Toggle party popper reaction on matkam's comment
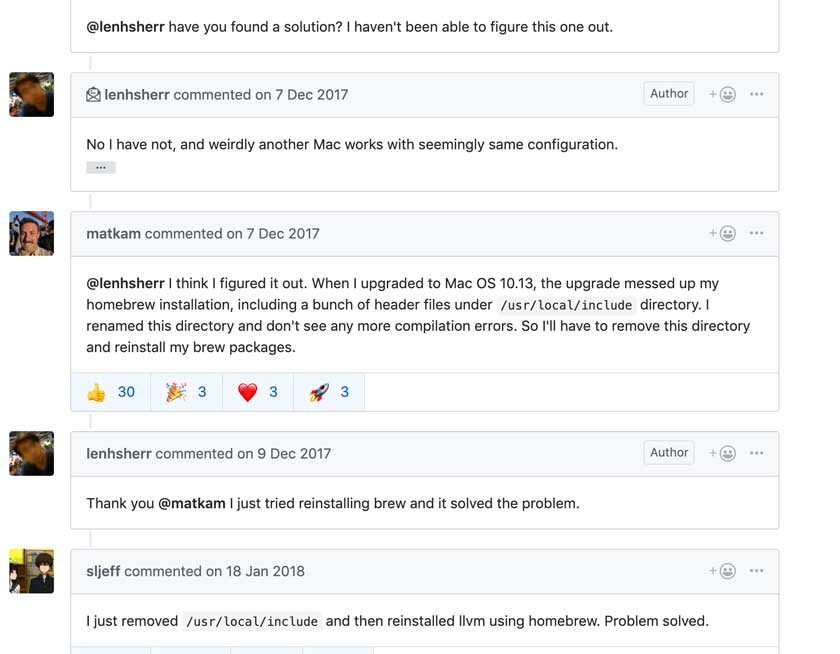This screenshot has width=840, height=654. tap(186, 392)
